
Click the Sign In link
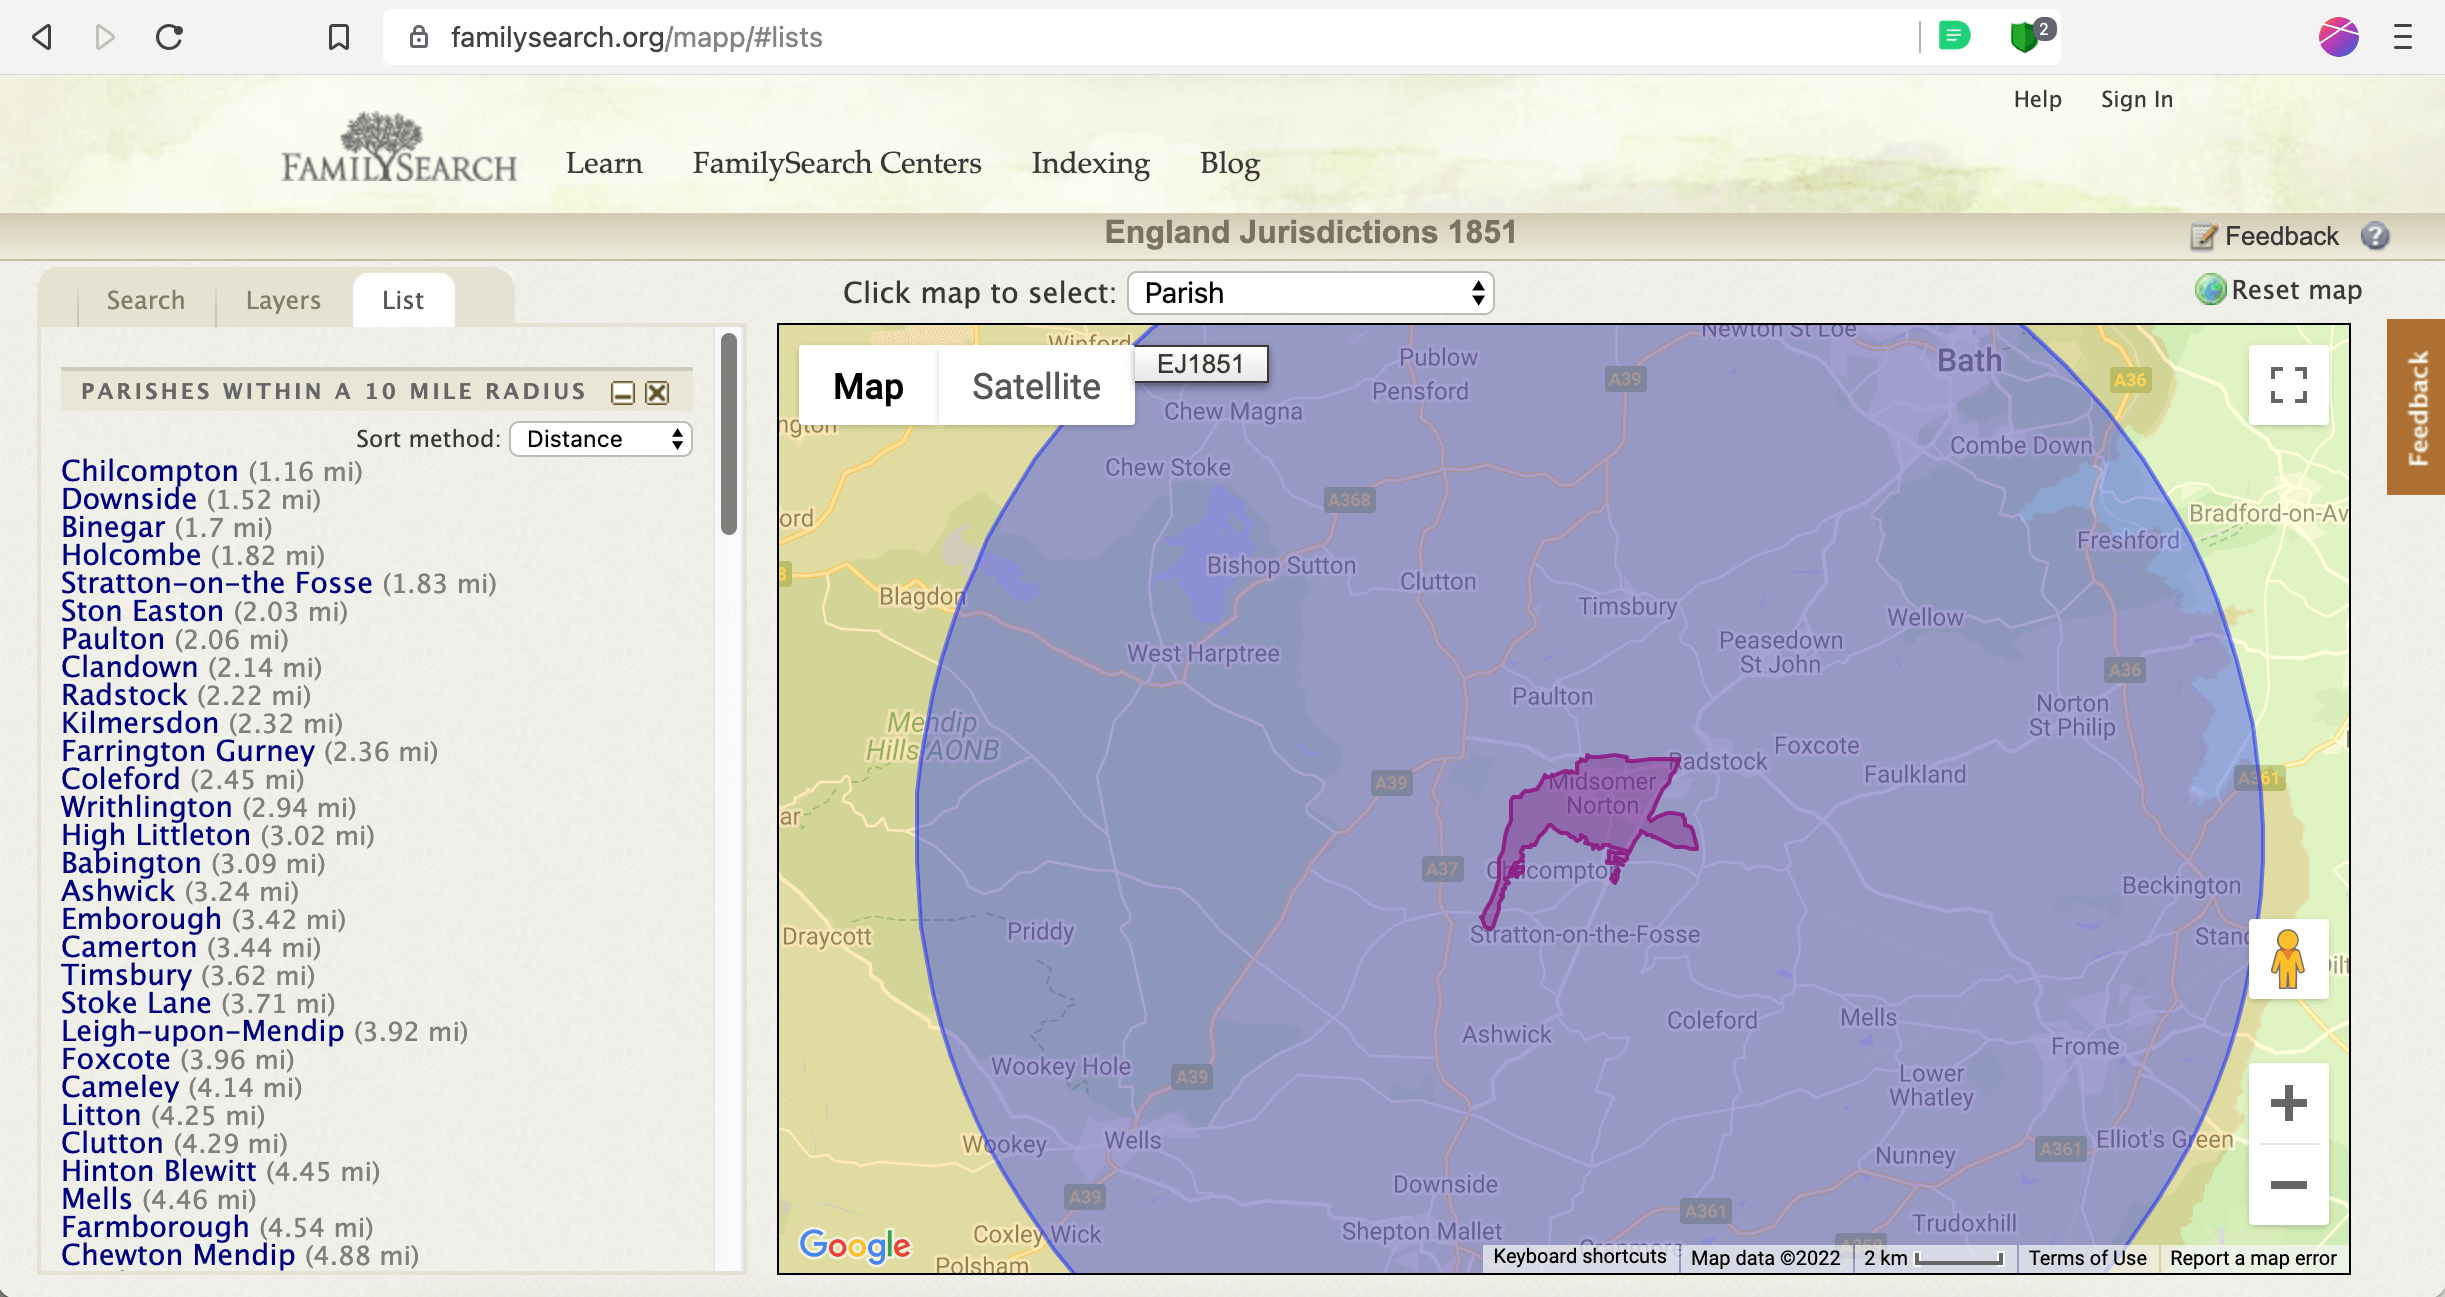coord(2137,99)
